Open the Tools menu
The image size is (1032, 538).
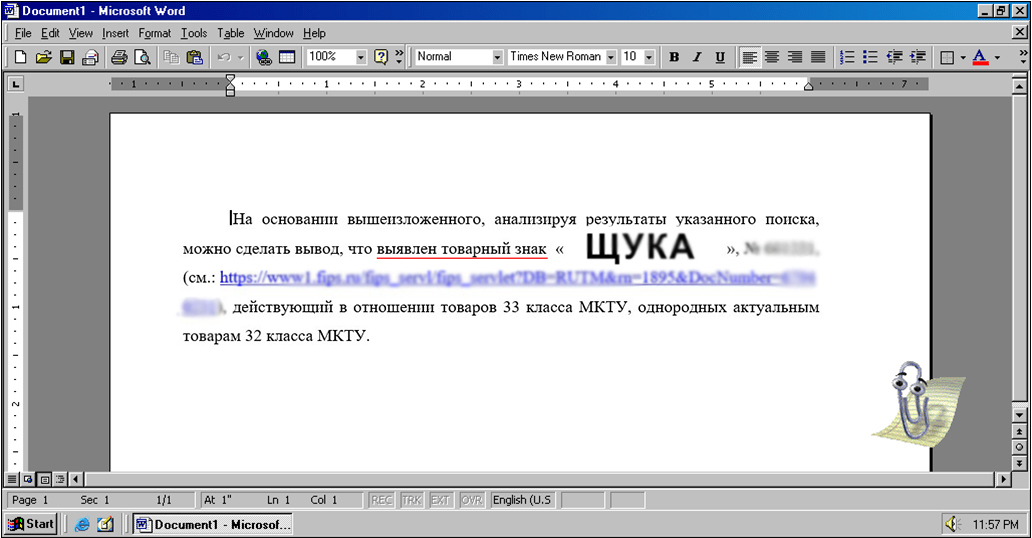[194, 33]
